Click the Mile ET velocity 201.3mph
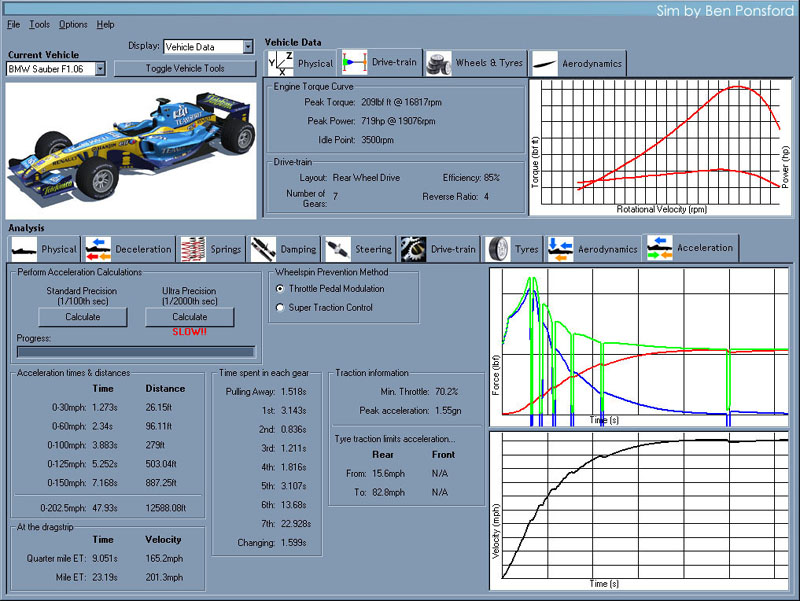 pos(164,578)
